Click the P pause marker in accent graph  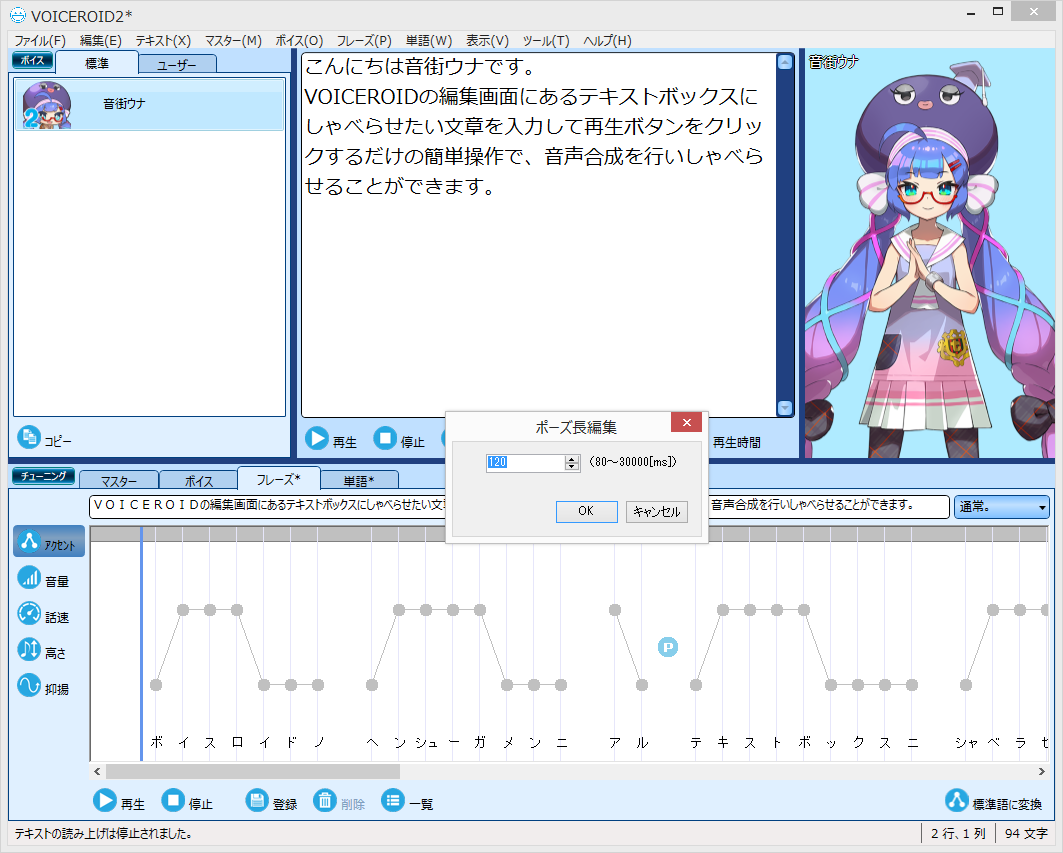tap(668, 648)
